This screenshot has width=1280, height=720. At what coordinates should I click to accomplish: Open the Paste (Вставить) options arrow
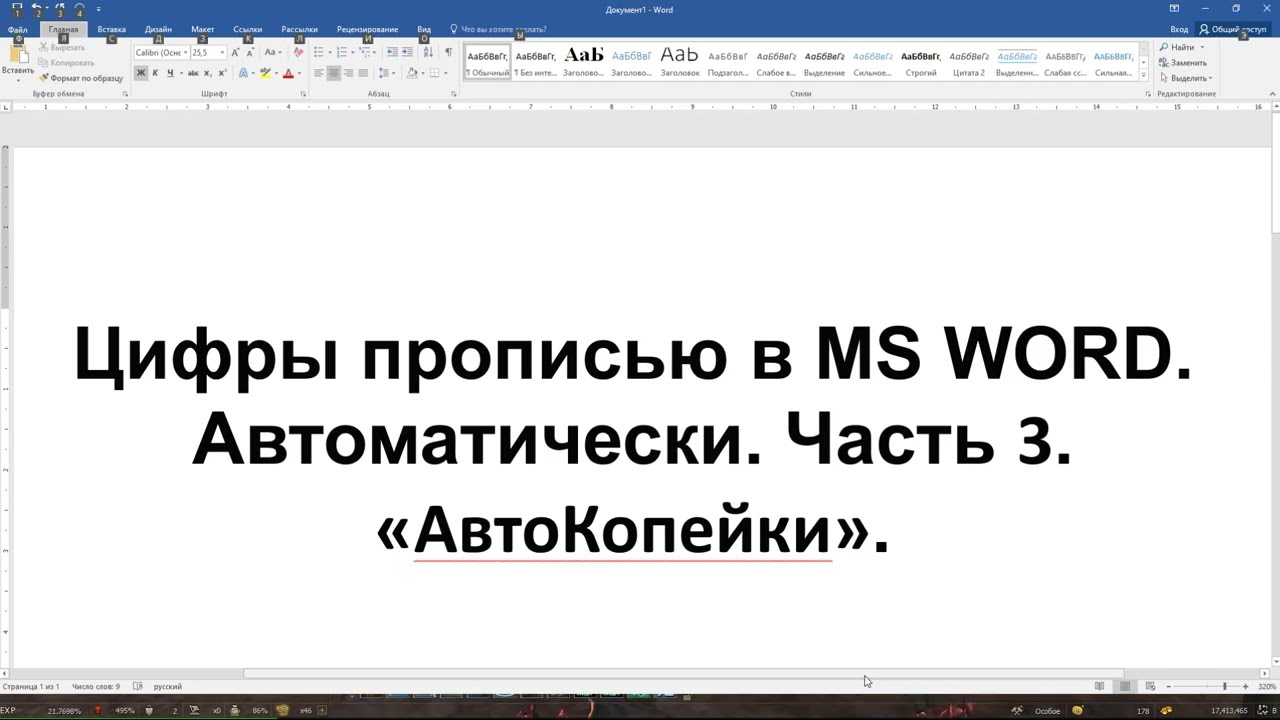(18, 78)
